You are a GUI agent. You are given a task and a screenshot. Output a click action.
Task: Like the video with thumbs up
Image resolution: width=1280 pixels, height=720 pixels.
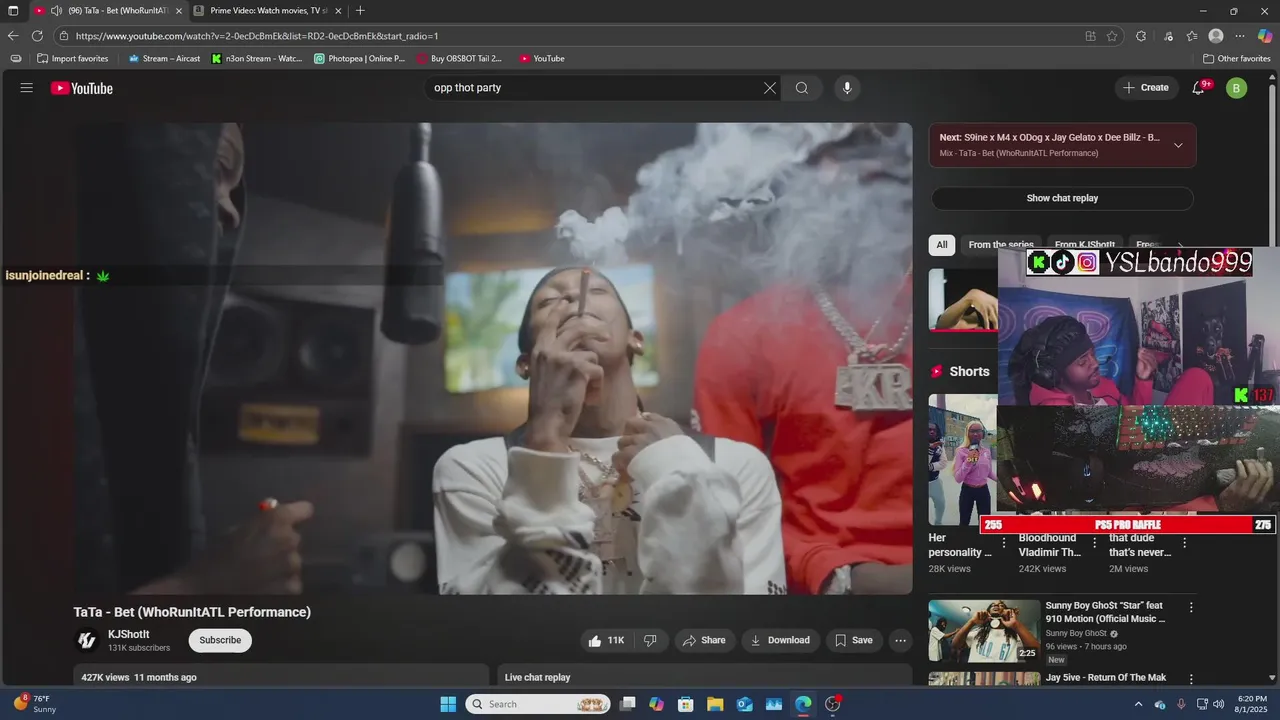coord(606,640)
